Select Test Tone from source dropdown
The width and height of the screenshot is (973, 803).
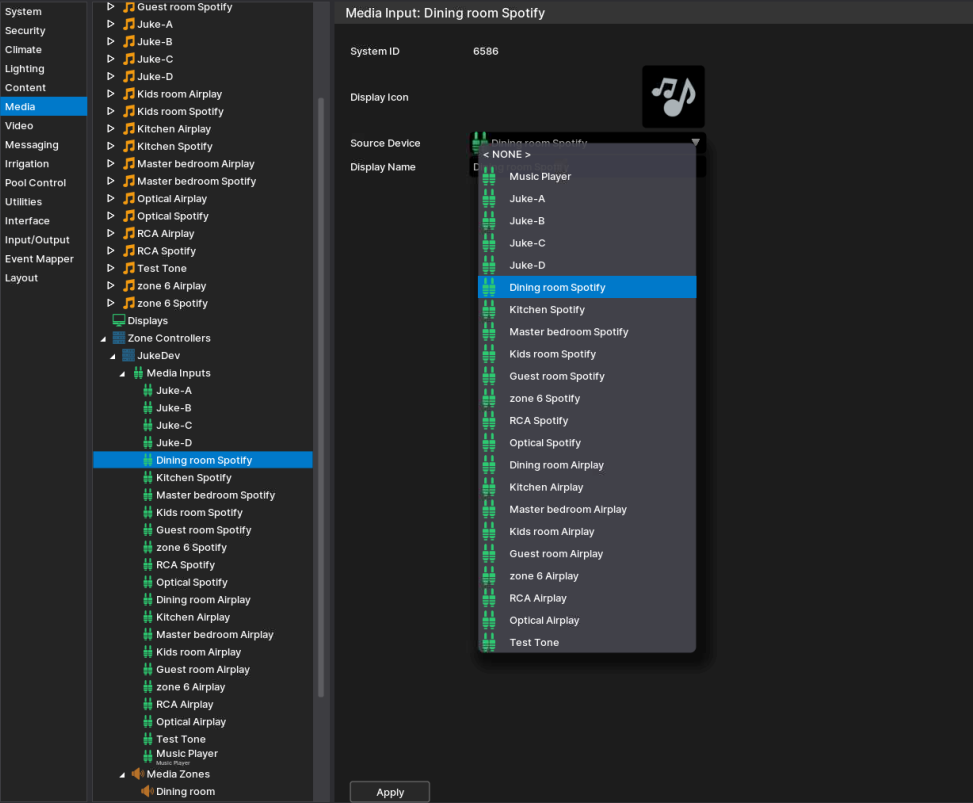tap(587, 642)
